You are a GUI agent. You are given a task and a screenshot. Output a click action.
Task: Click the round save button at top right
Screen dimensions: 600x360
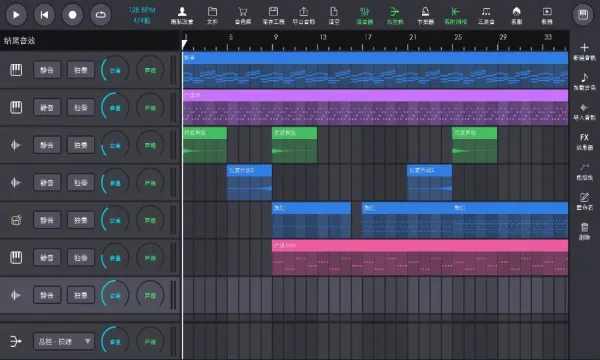(583, 15)
